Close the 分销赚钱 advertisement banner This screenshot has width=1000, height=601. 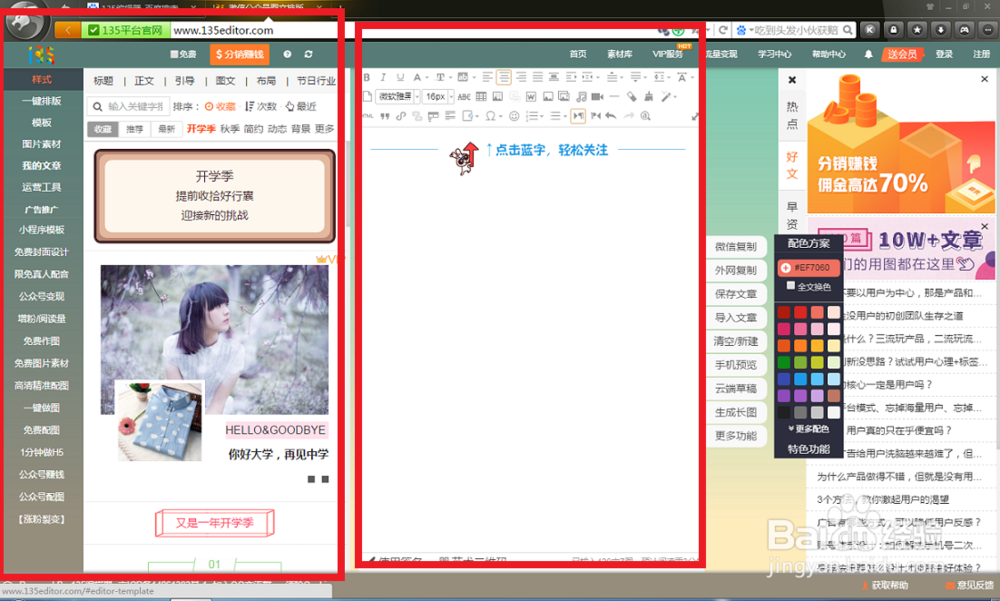[985, 79]
